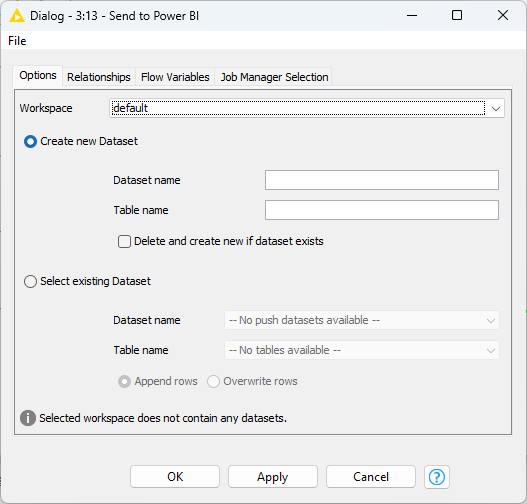Viewport: 527px width, 504px height.
Task: Open the Flow Variables tab
Action: pyautogui.click(x=175, y=77)
